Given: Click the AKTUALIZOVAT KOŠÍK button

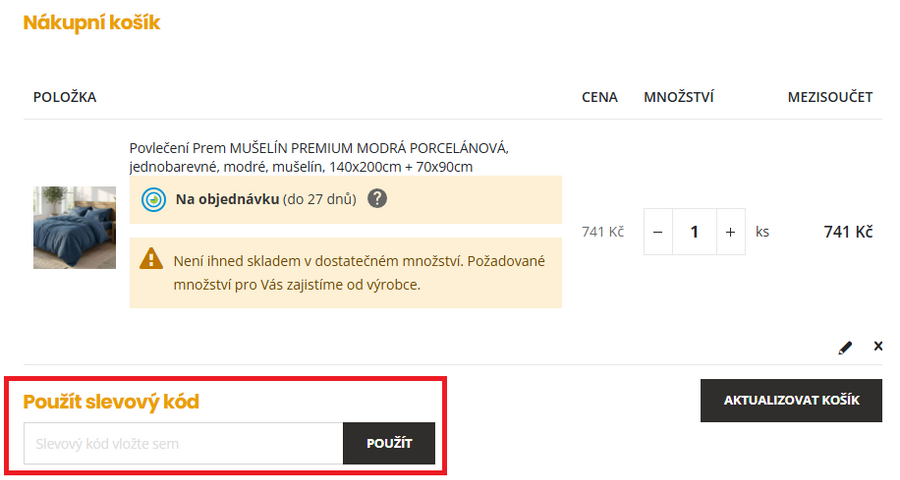Looking at the screenshot, I should [x=791, y=401].
